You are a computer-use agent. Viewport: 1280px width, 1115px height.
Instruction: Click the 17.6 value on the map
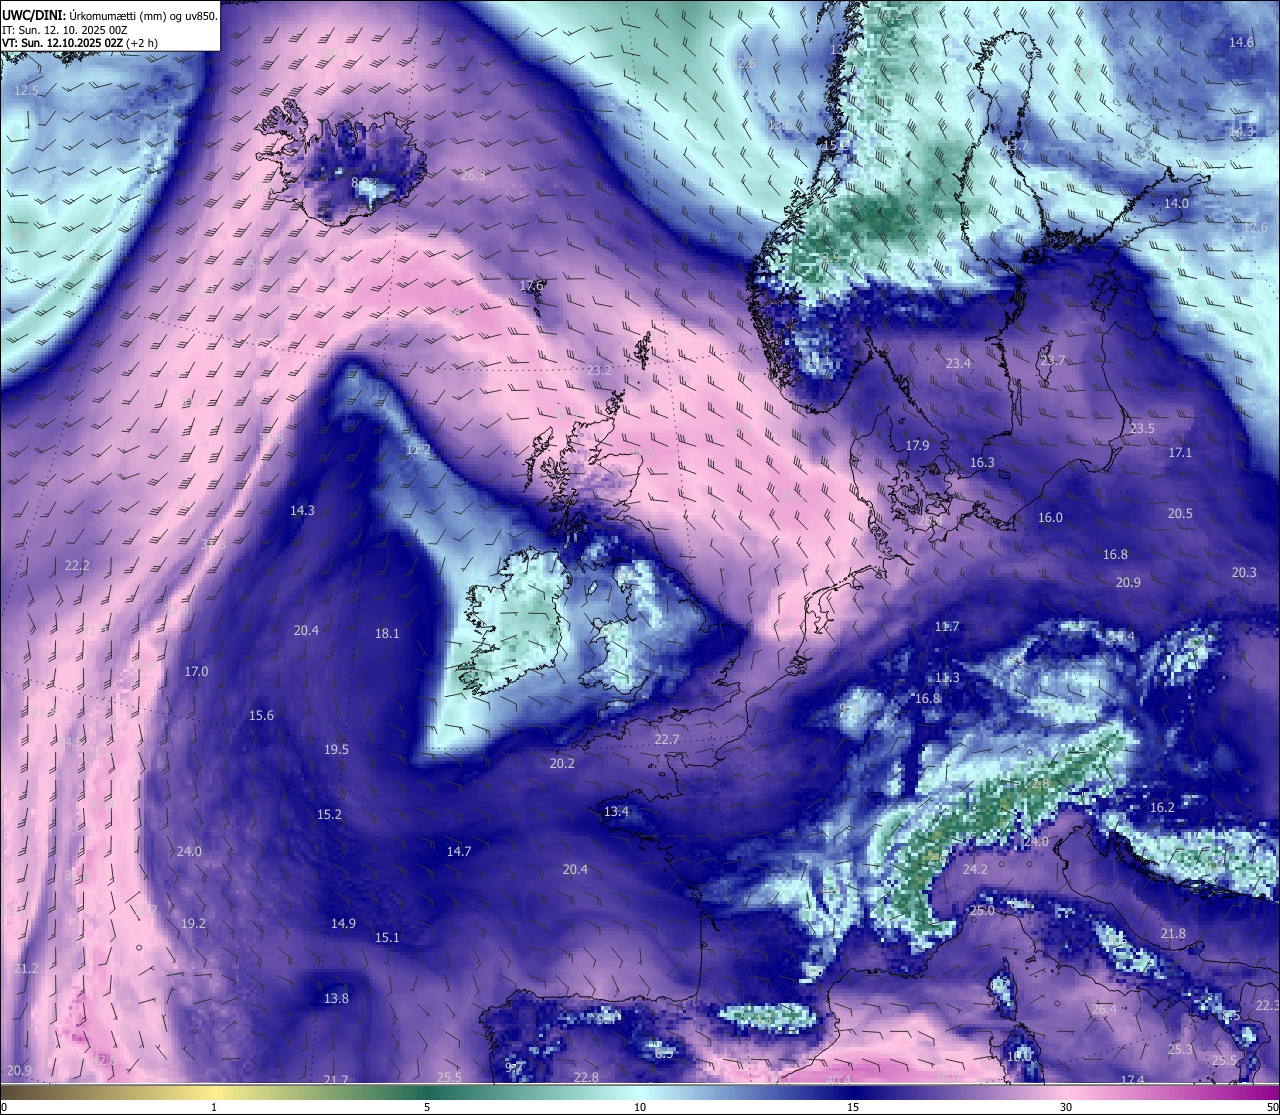coord(532,285)
